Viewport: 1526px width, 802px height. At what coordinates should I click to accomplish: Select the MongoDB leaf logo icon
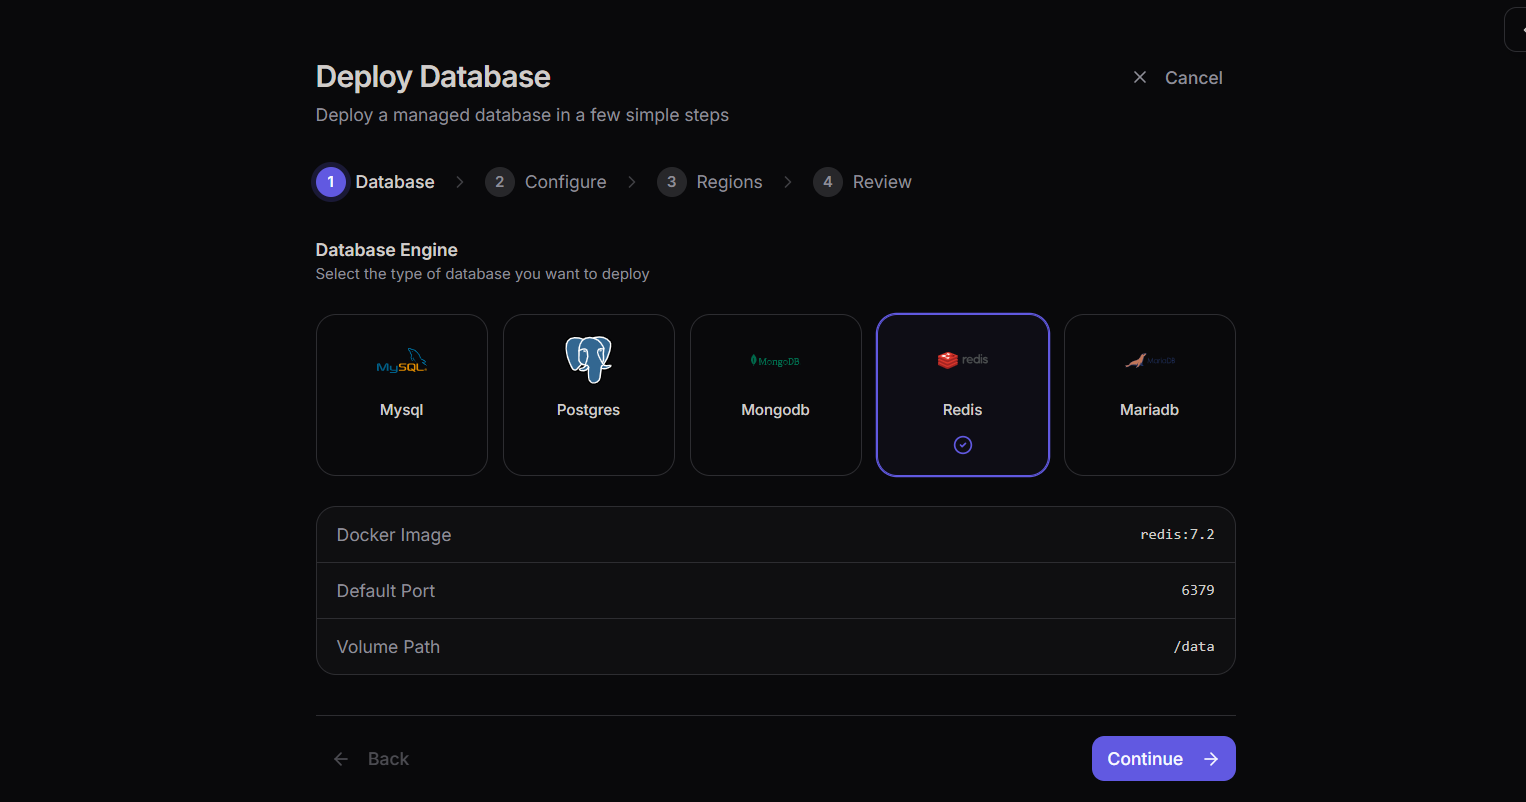click(752, 358)
